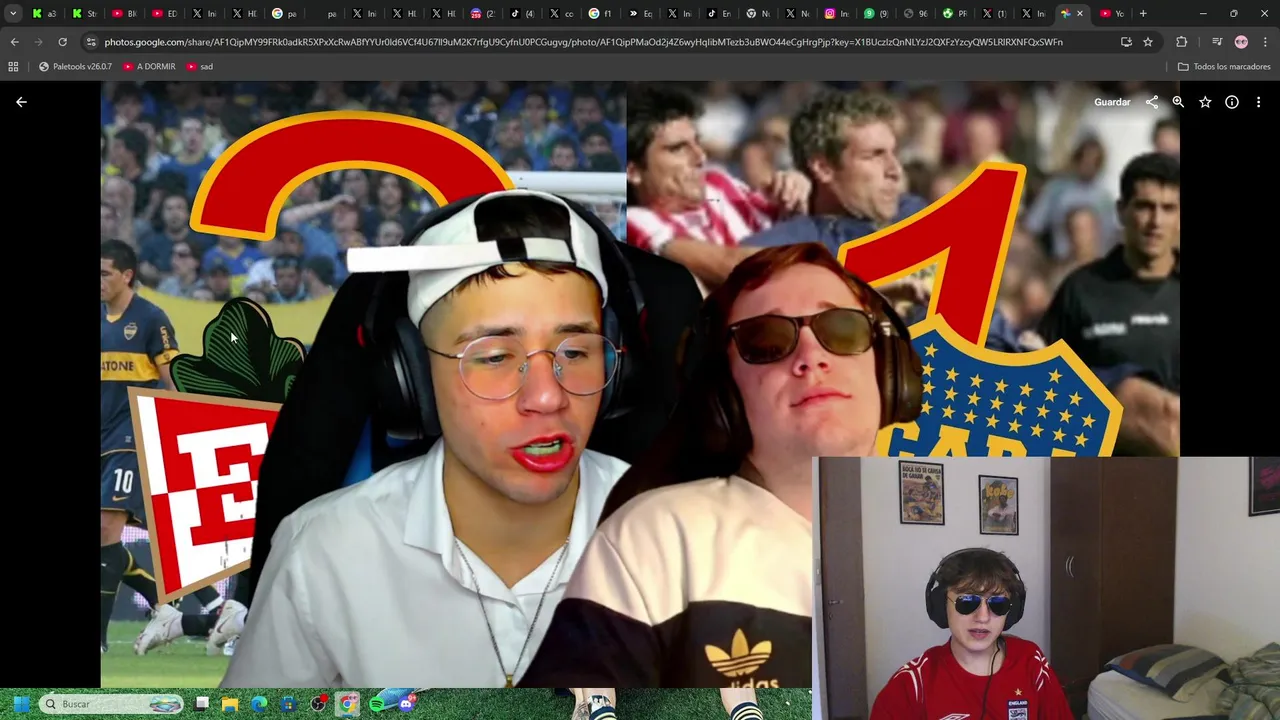
Task: Switch to the Kick 'a3' tab
Action: pos(44,13)
